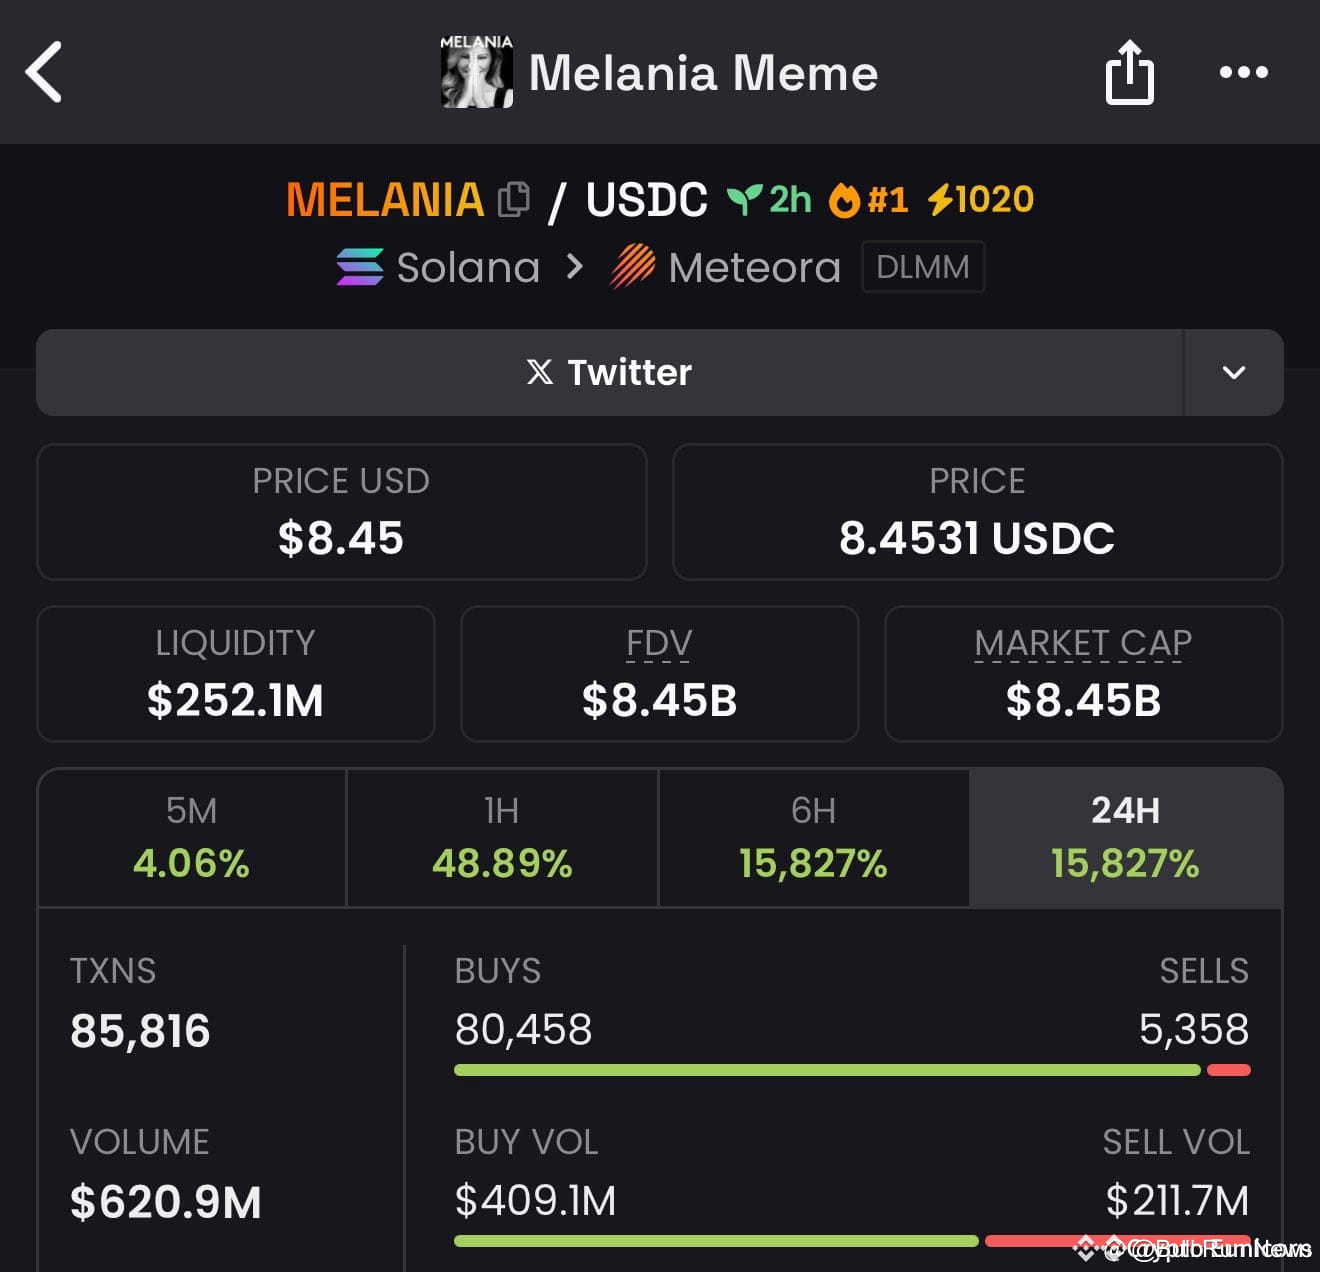Select the 1H timeframe tab
The image size is (1320, 1272).
(502, 838)
